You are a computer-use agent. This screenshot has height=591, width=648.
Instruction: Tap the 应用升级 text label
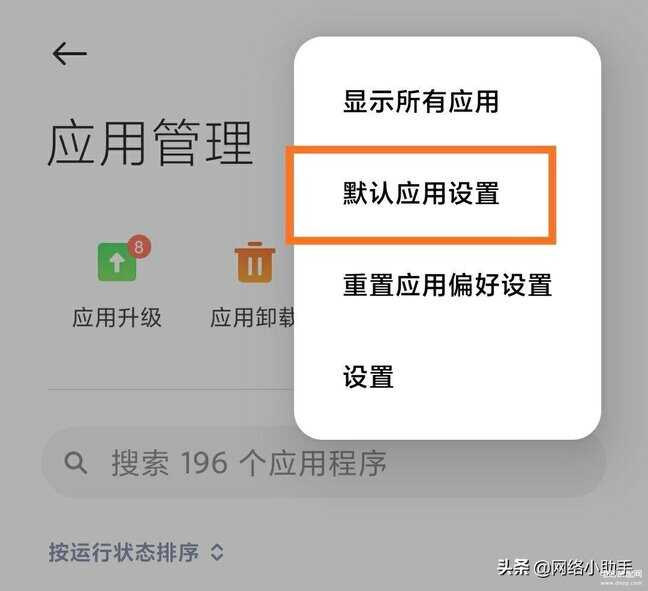pos(117,317)
